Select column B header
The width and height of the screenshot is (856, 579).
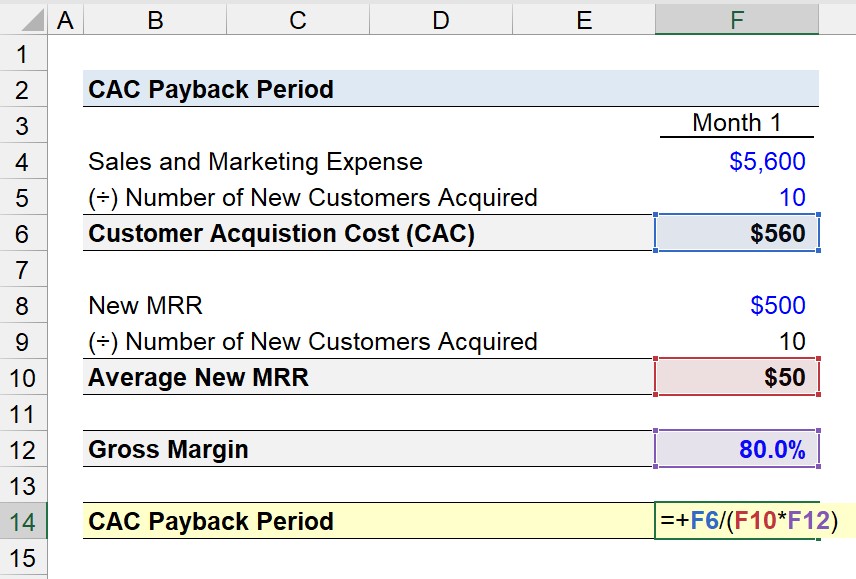(155, 20)
